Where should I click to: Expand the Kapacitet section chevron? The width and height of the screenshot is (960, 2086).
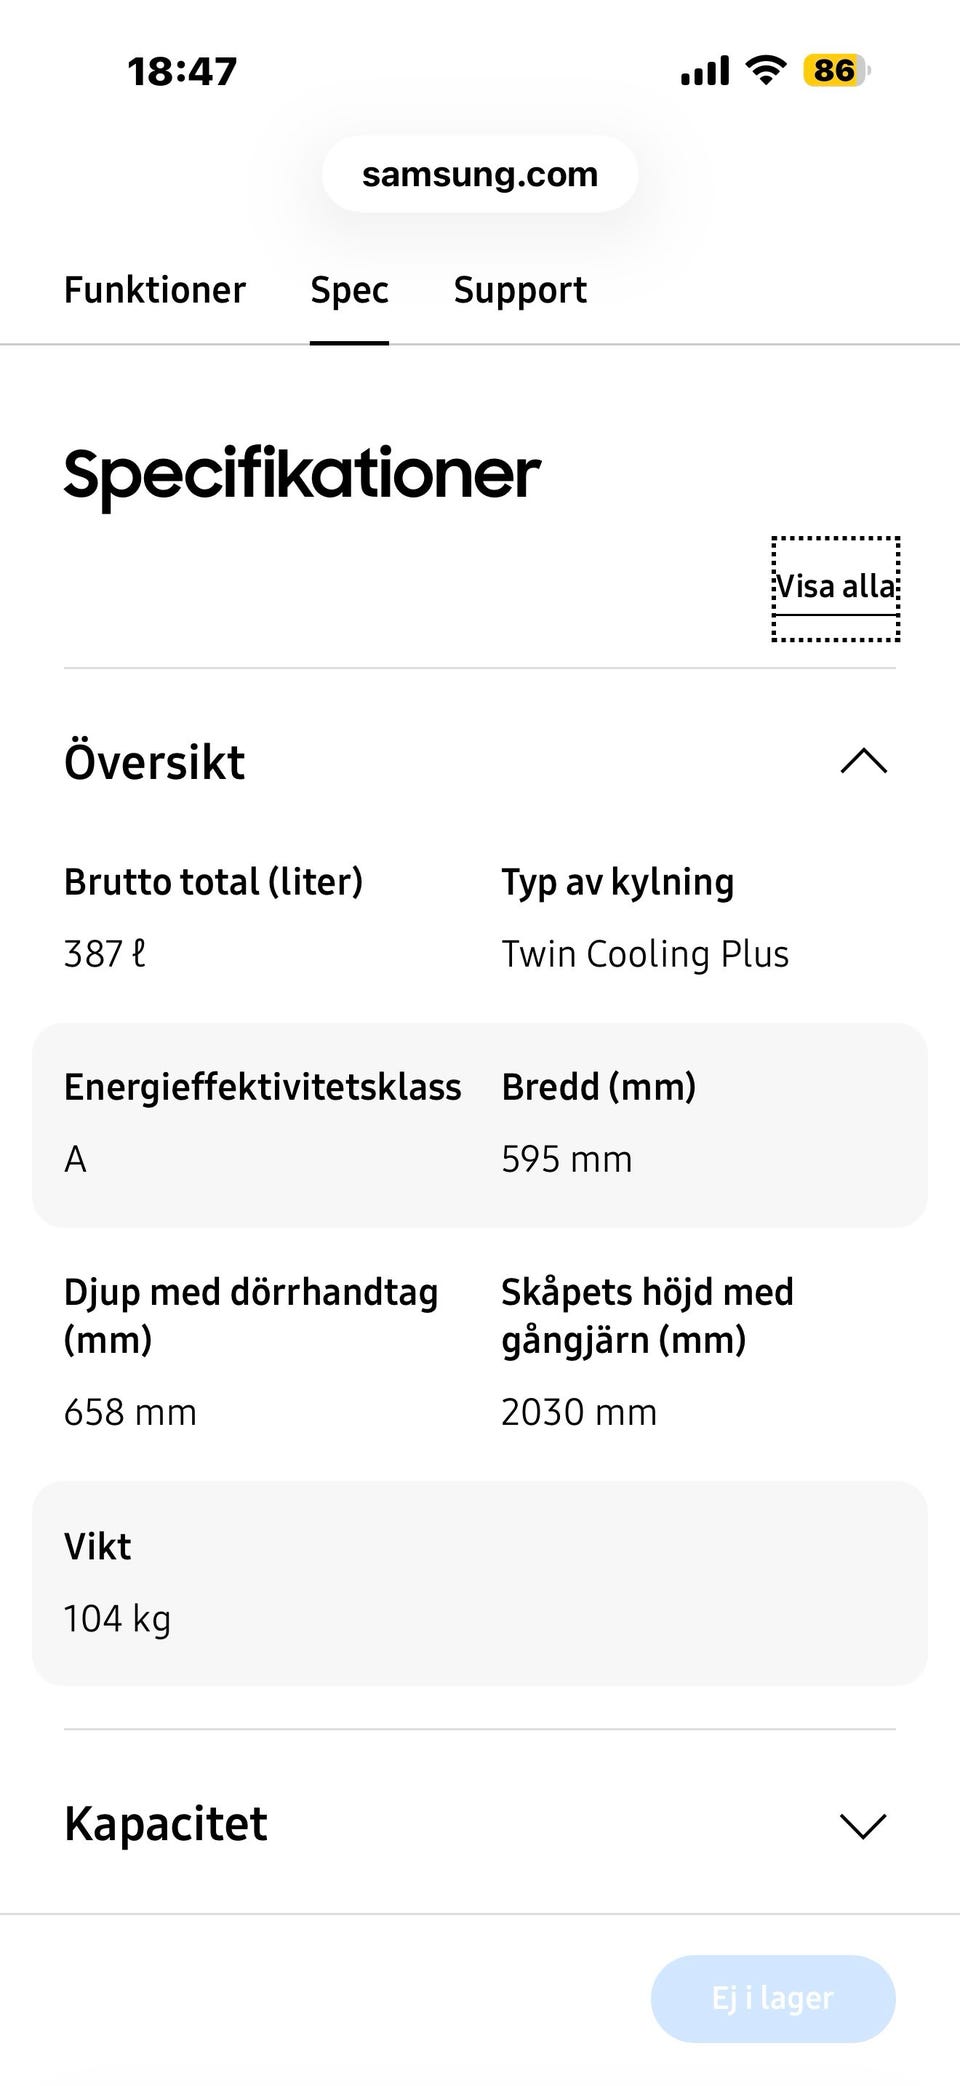(x=864, y=1826)
